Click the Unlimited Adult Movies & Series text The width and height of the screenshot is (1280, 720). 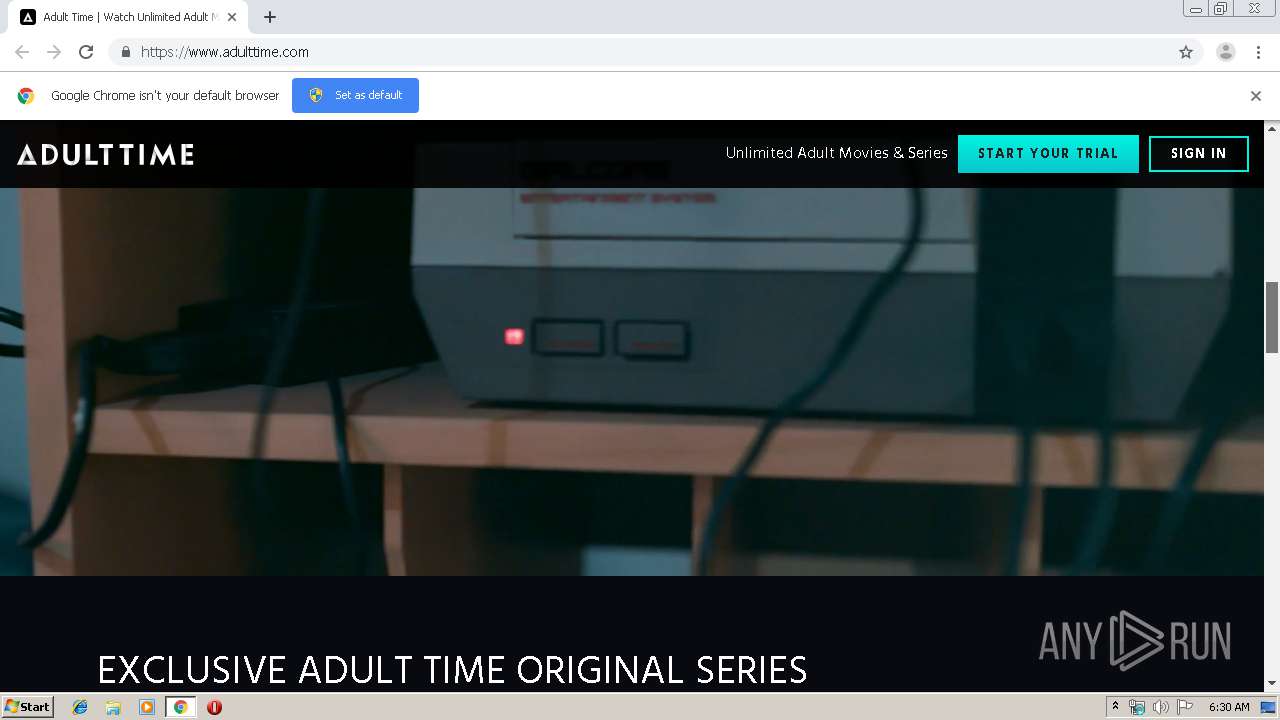(x=836, y=153)
